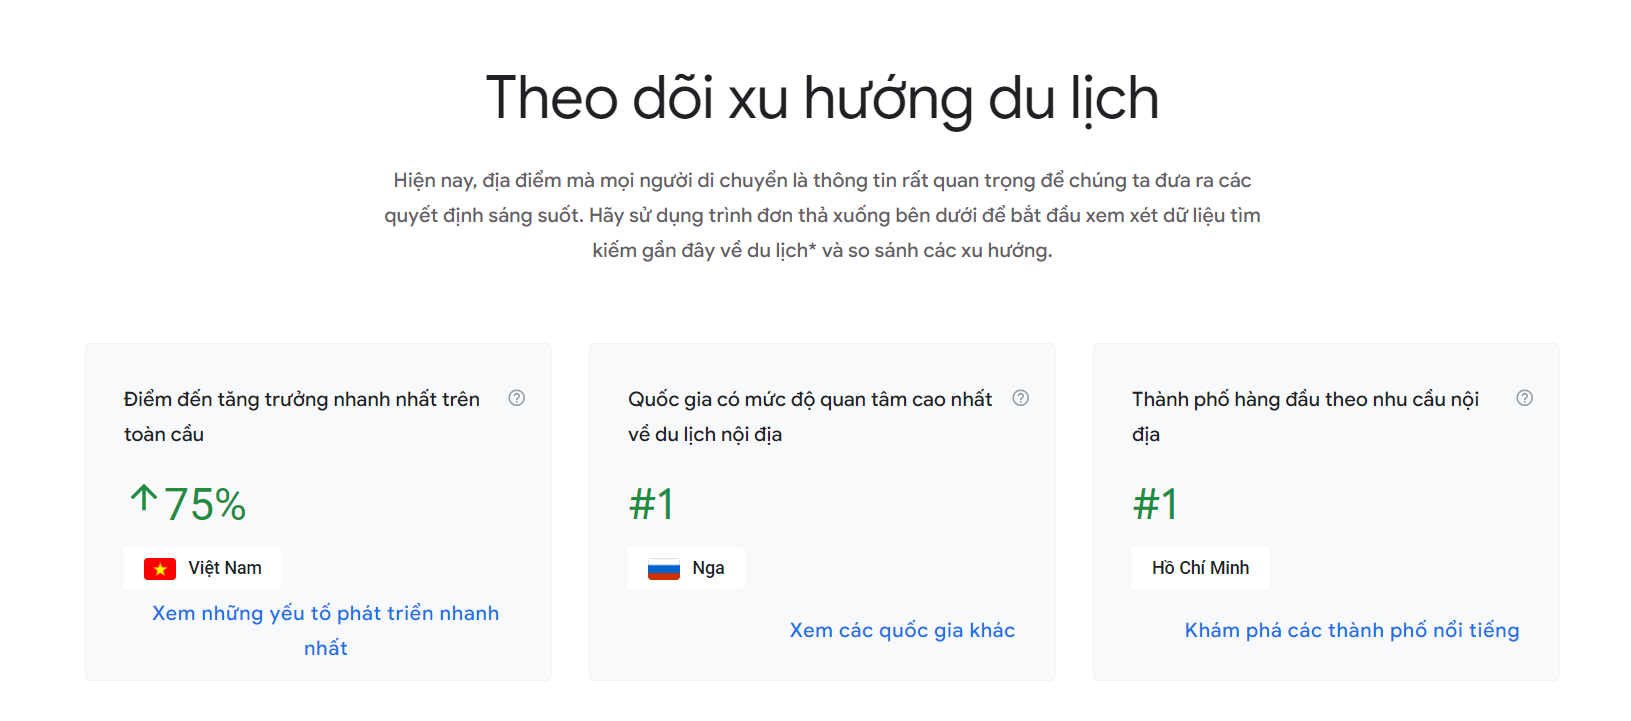
Task: Click the 75% growth figure
Action: (x=205, y=505)
